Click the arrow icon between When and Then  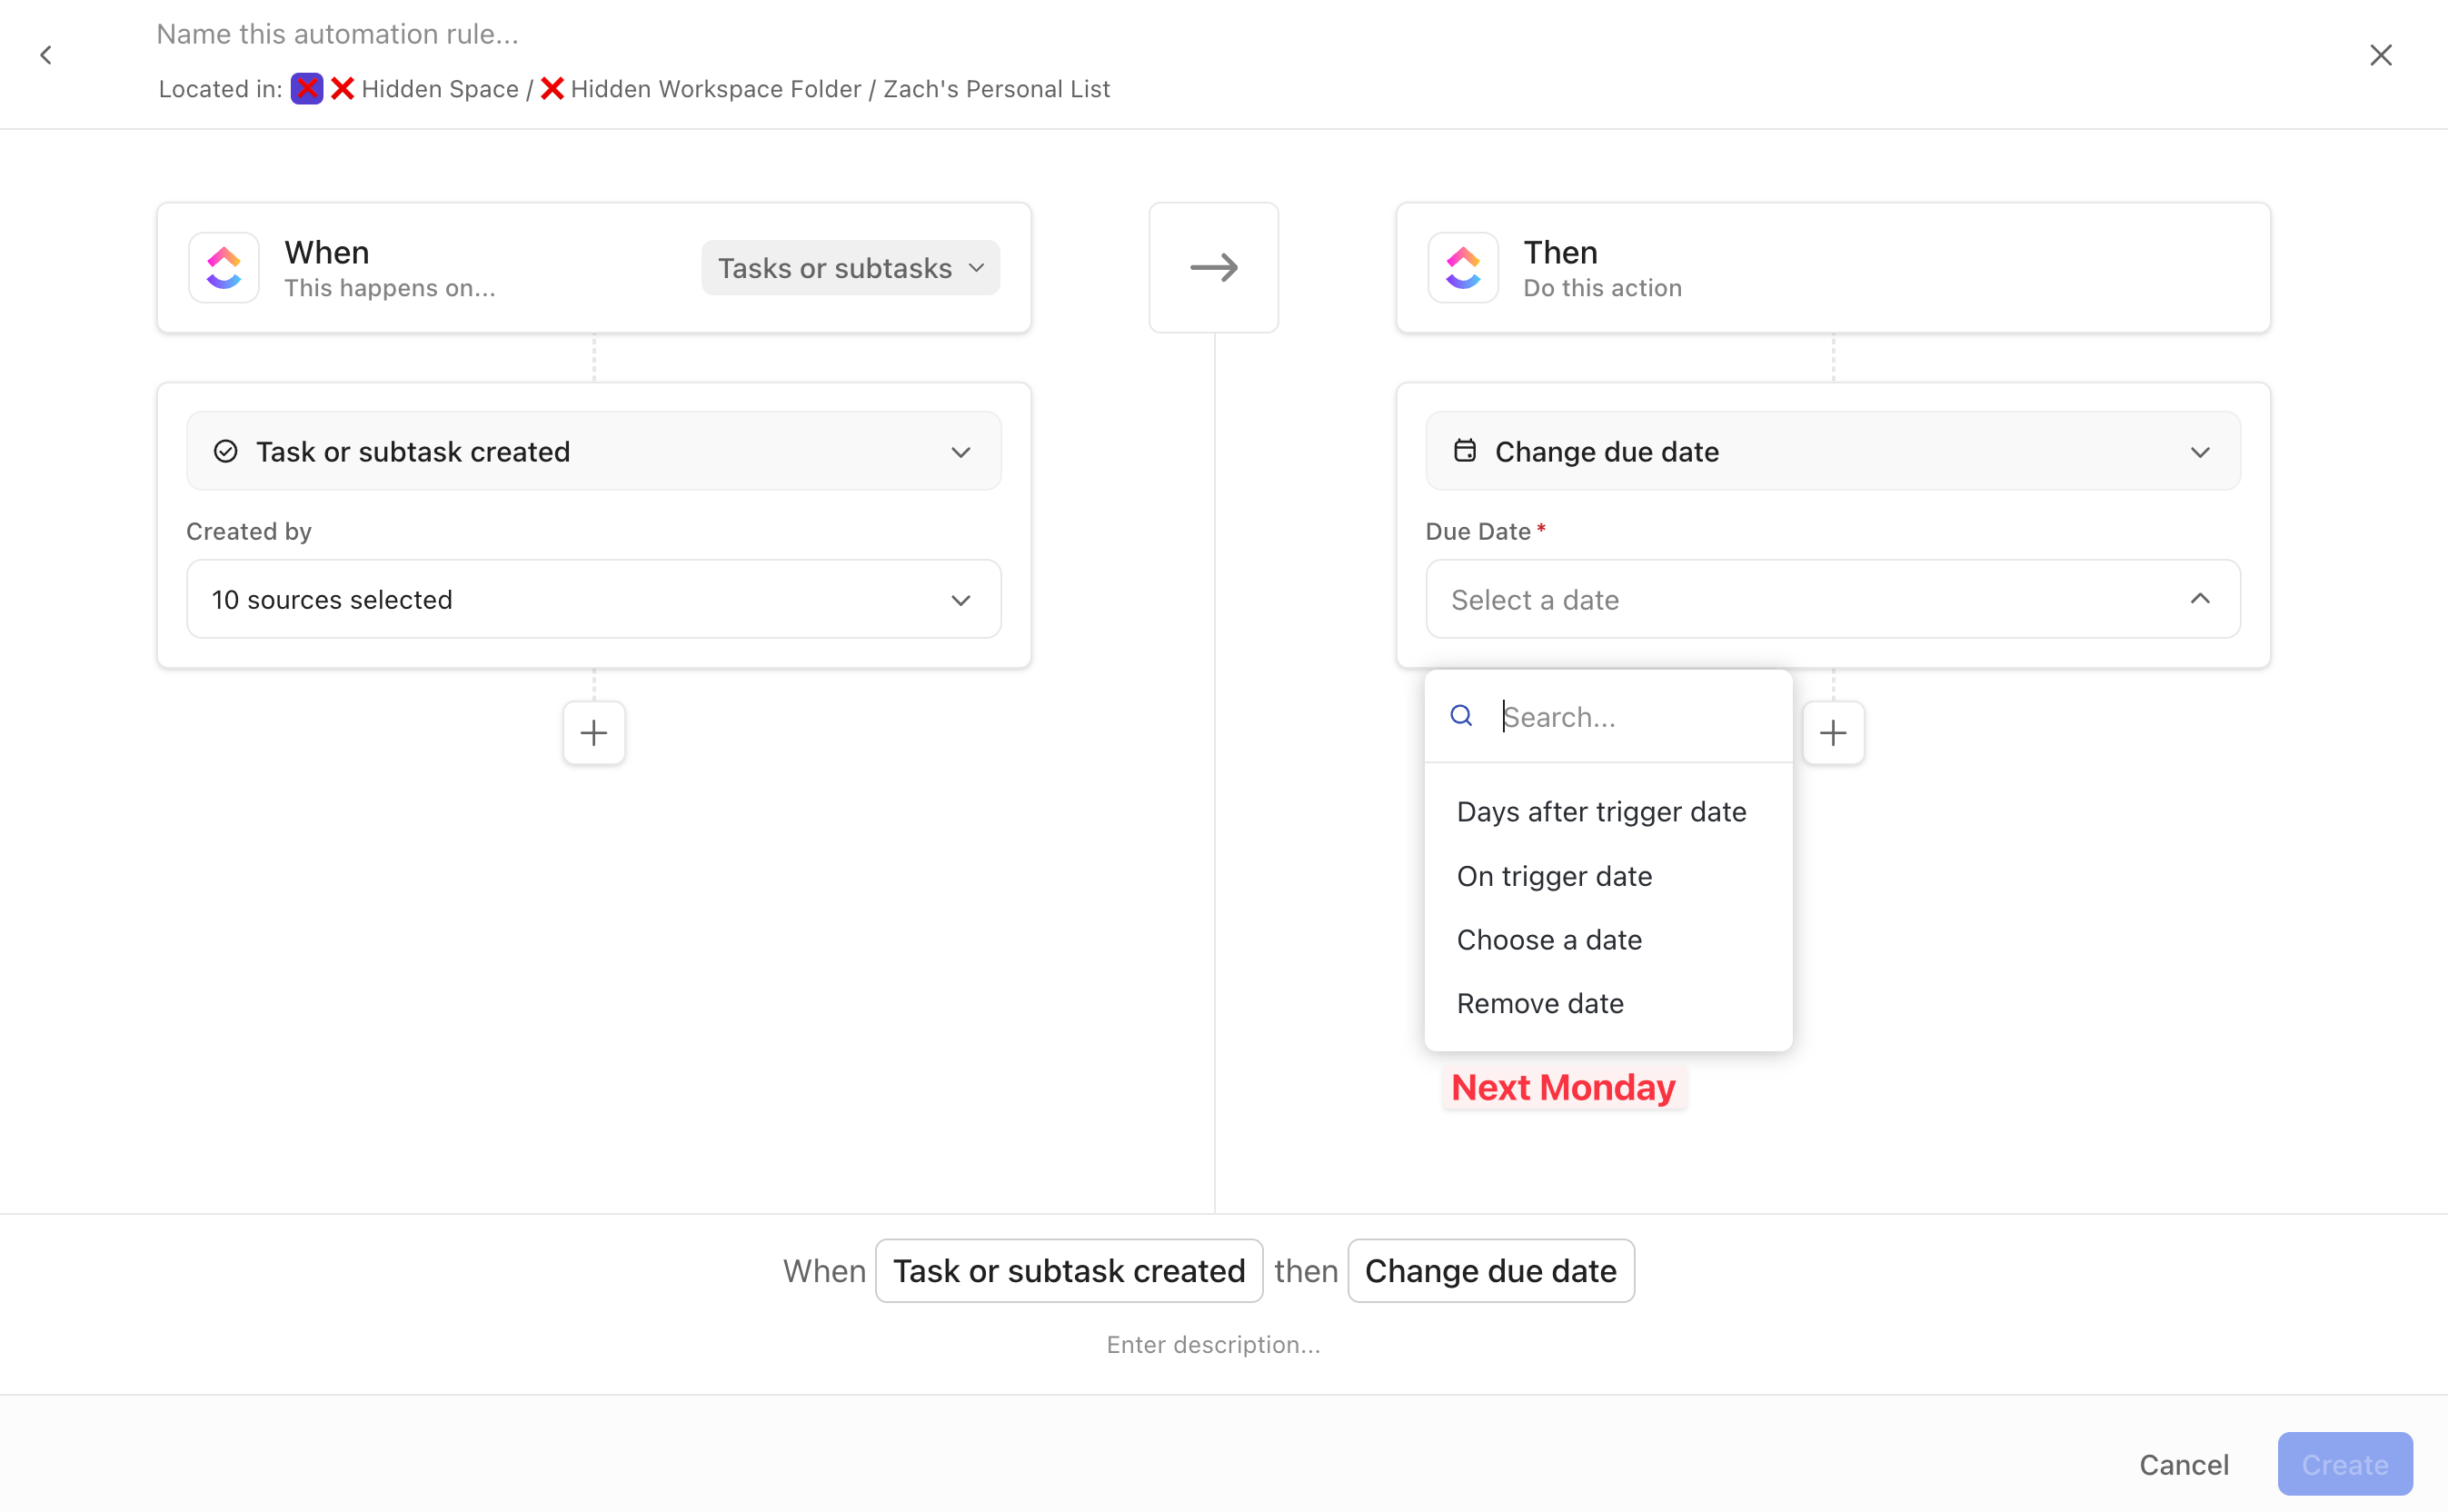pyautogui.click(x=1214, y=268)
